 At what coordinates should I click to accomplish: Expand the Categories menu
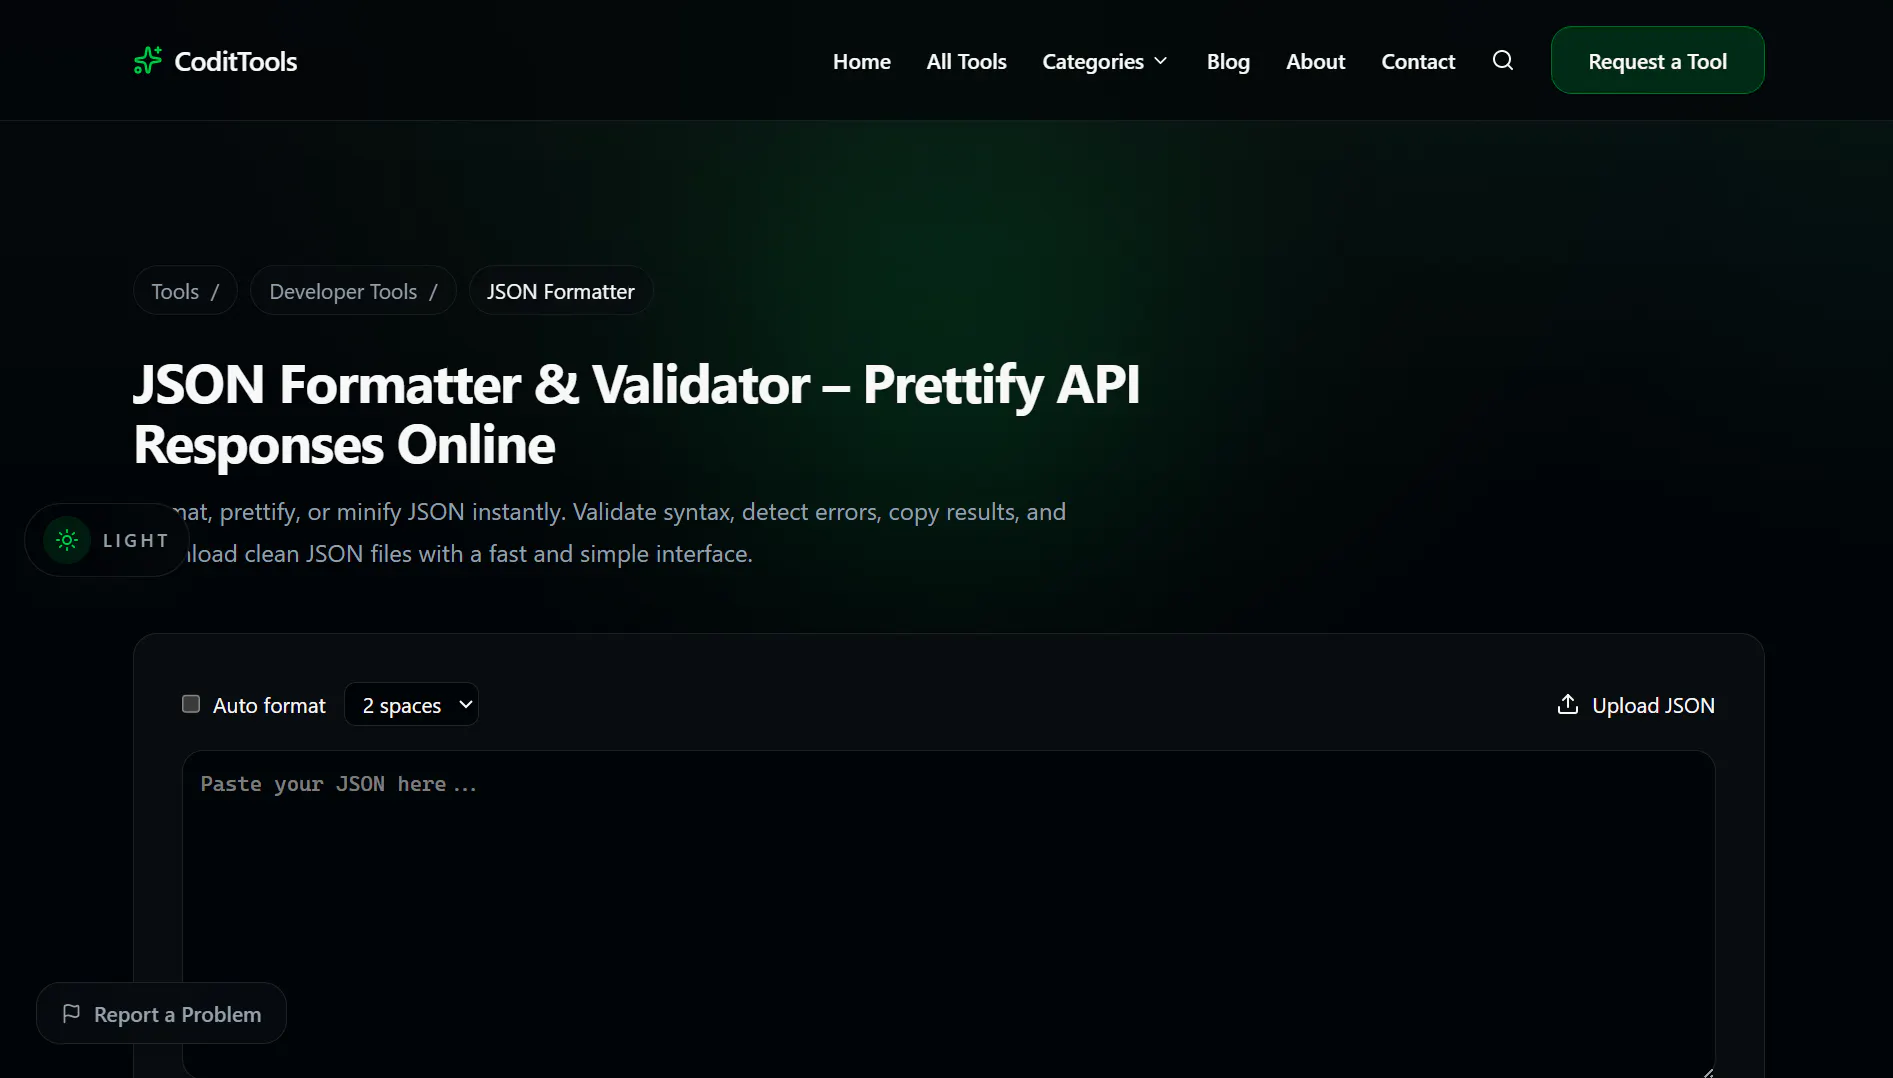tap(1105, 61)
